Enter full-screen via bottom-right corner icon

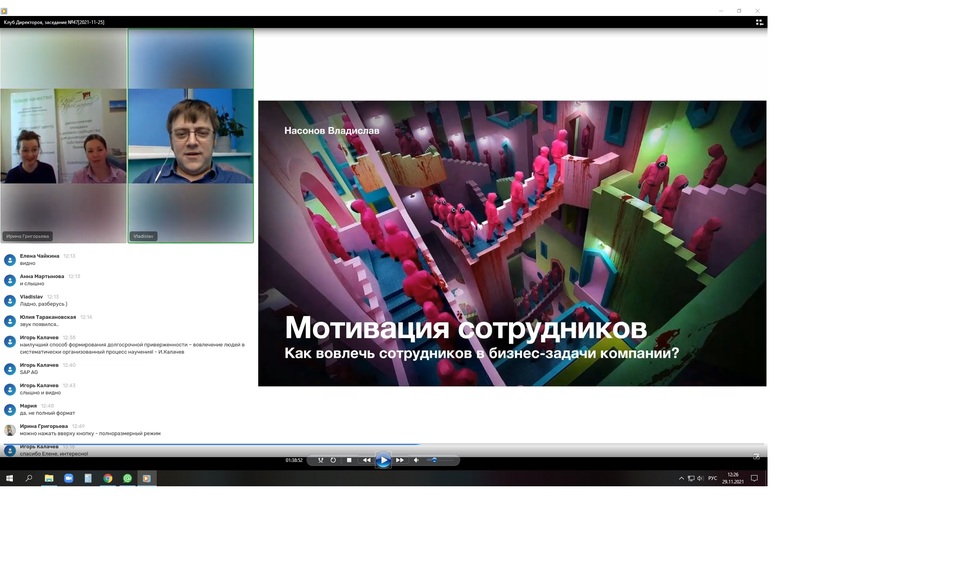(x=756, y=457)
